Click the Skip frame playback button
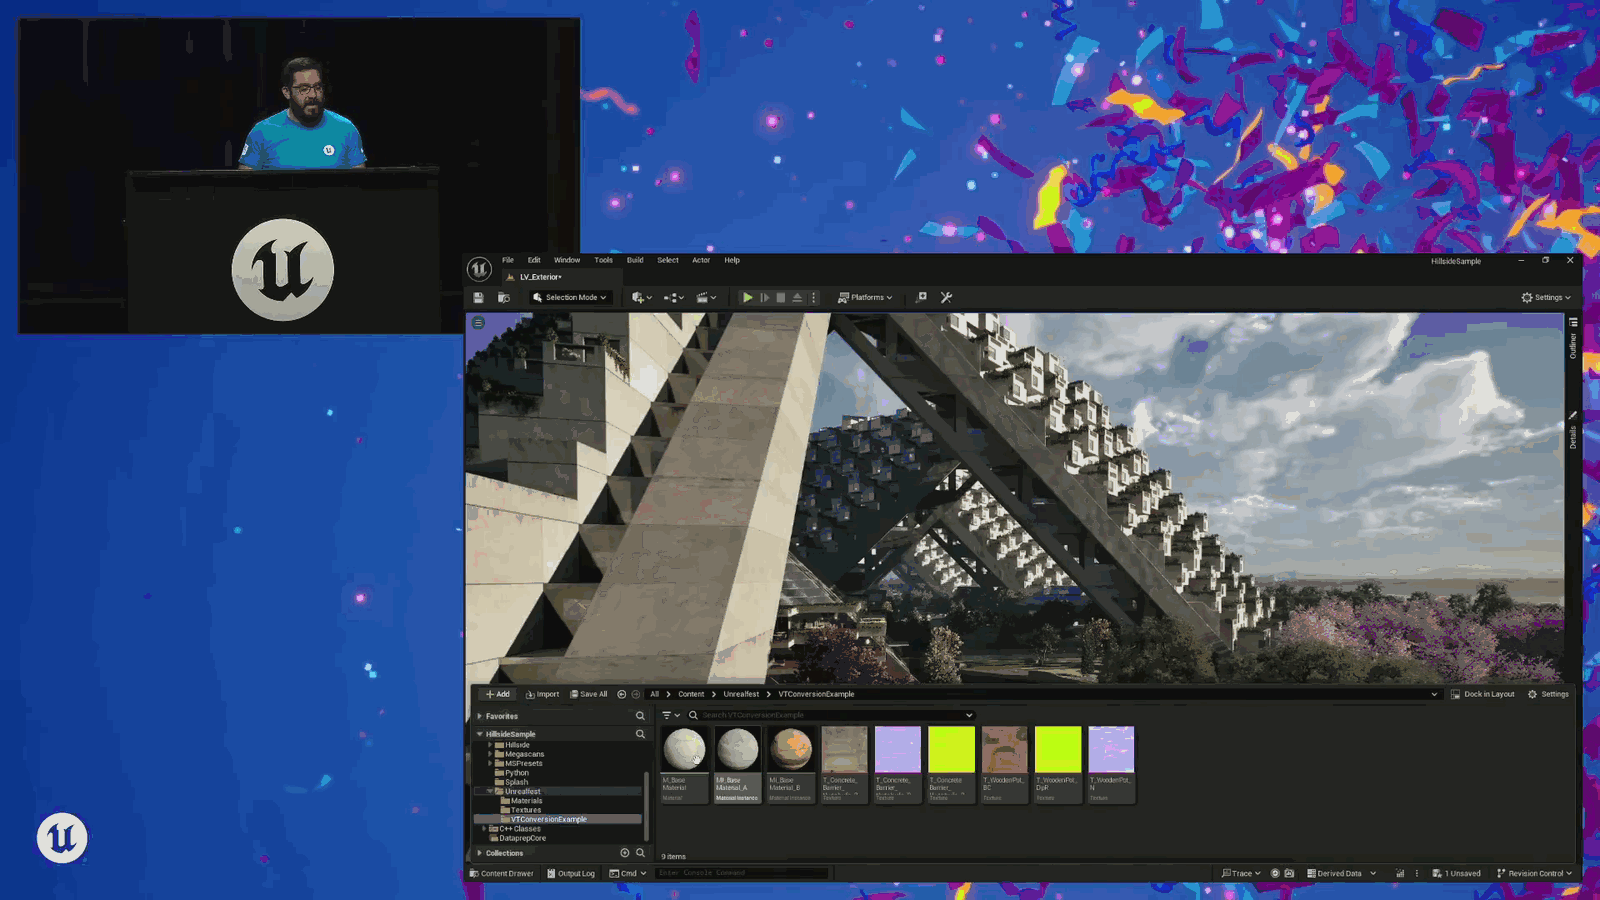Viewport: 1600px width, 900px height. (x=765, y=297)
